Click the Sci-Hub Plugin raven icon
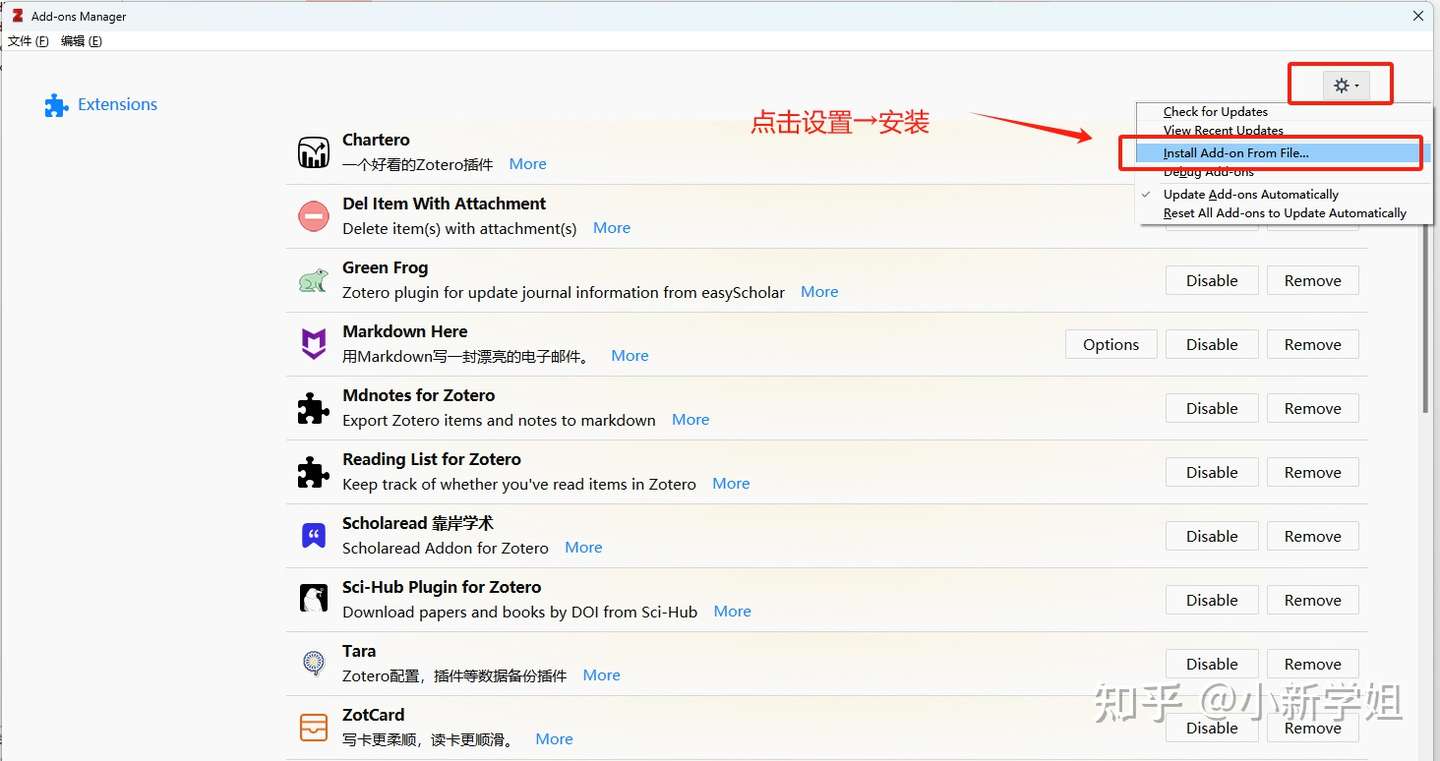Image resolution: width=1440 pixels, height=761 pixels. click(x=314, y=599)
